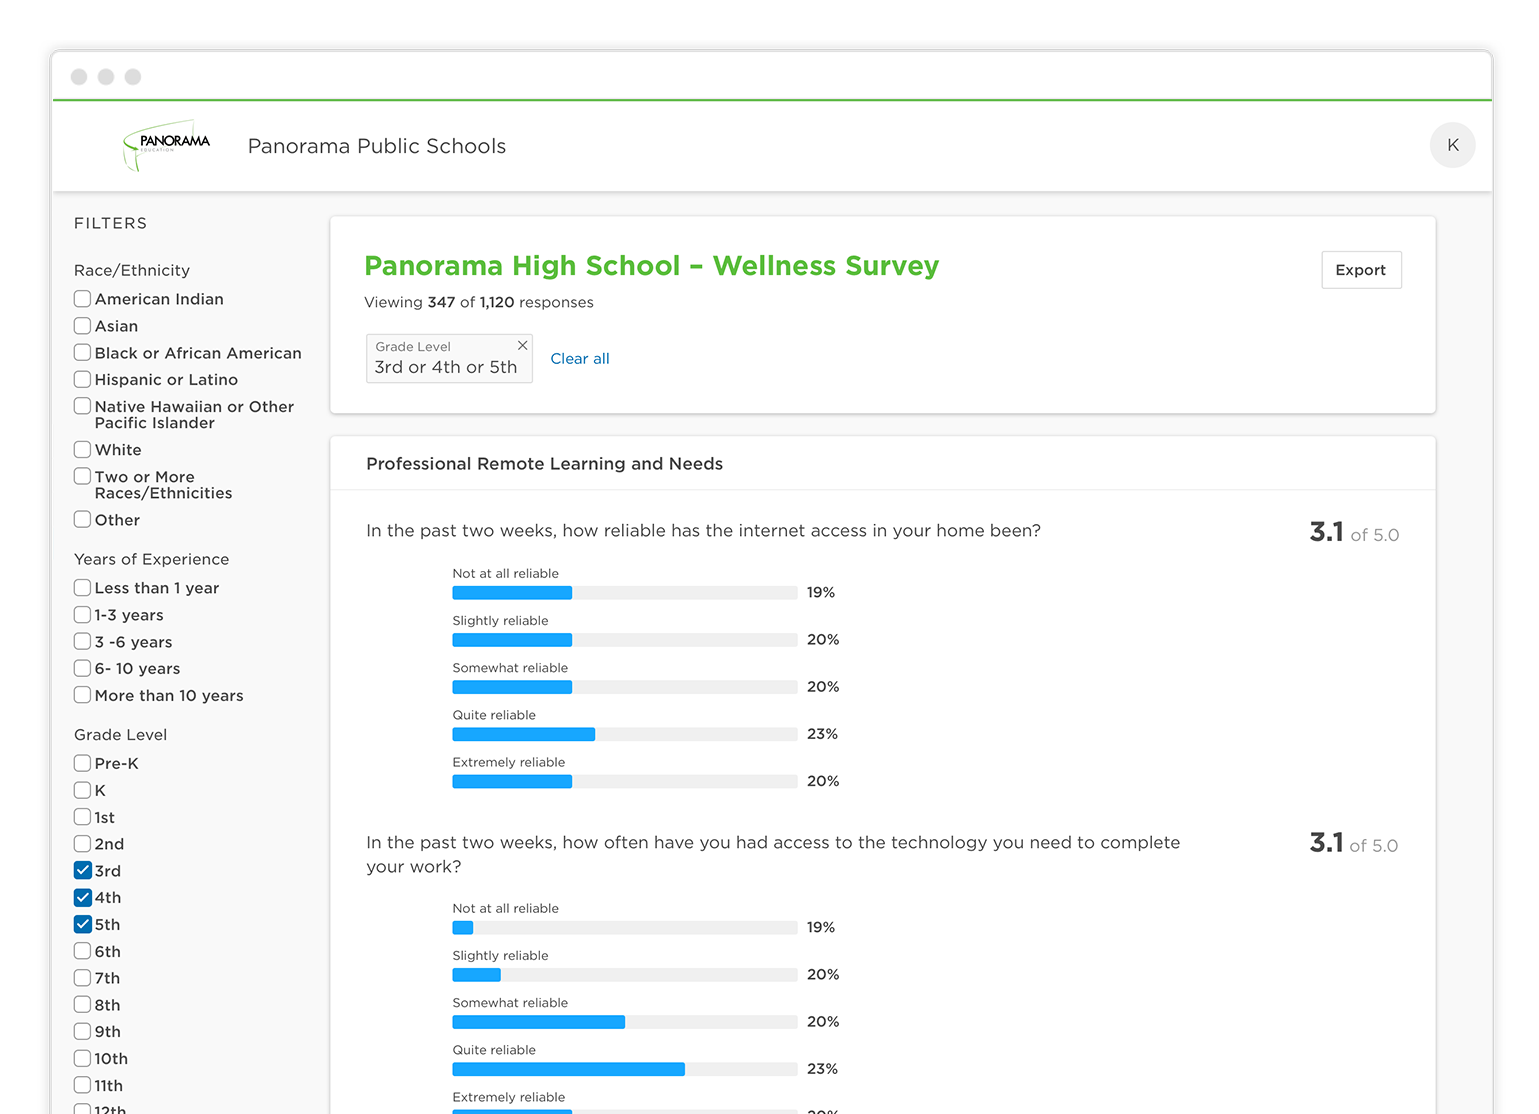
Task: Check the 9th grade filter
Action: pyautogui.click(x=83, y=1032)
